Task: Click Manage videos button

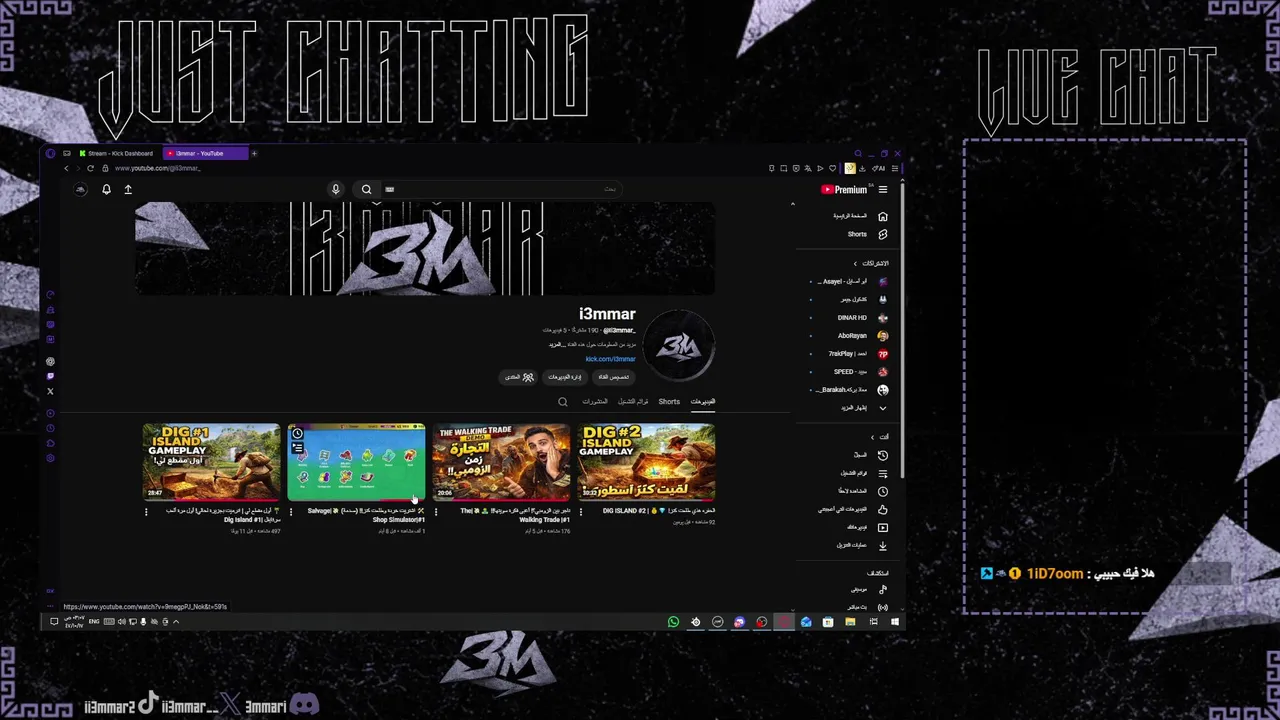Action: pyautogui.click(x=564, y=377)
